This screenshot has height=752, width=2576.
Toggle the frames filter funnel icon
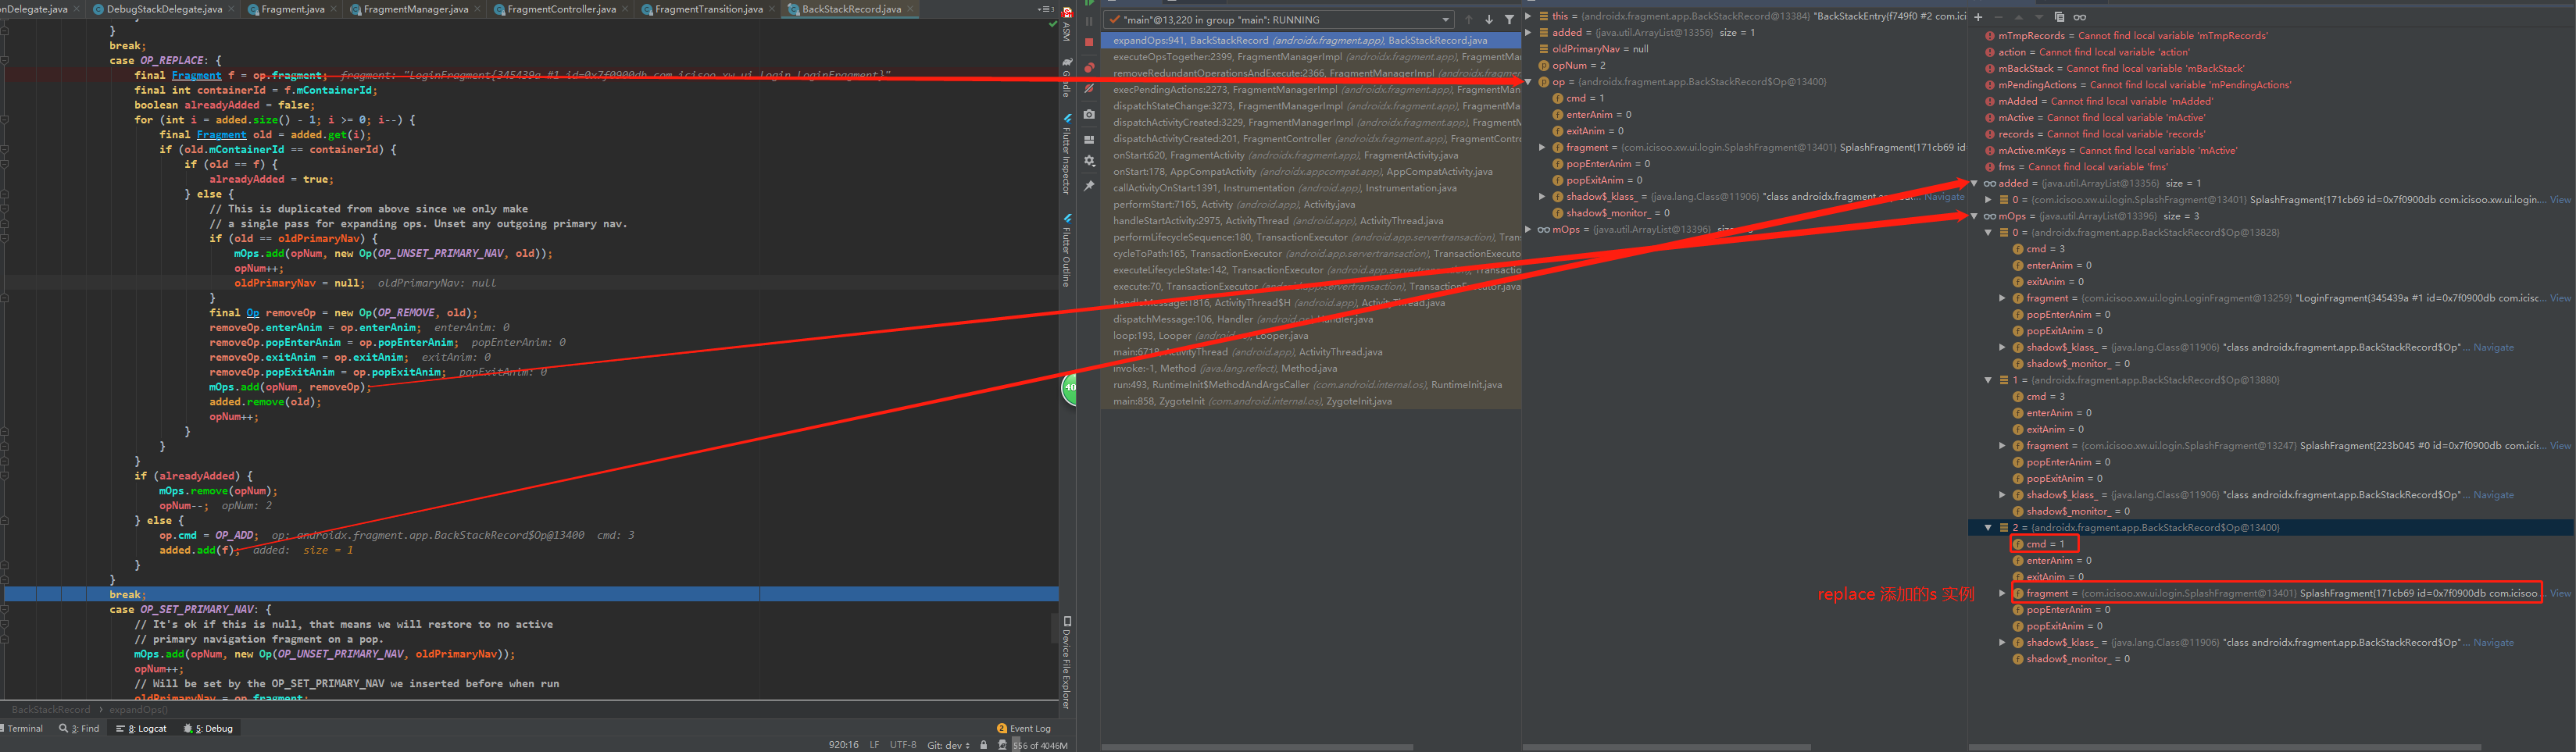pyautogui.click(x=1509, y=20)
